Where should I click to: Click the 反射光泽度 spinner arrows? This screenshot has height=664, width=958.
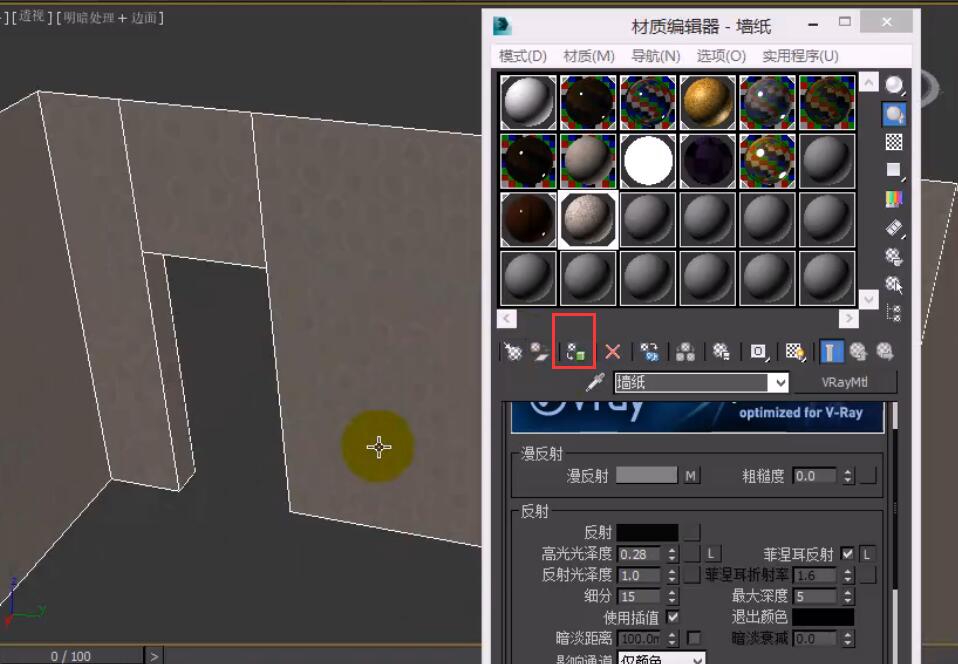point(672,575)
